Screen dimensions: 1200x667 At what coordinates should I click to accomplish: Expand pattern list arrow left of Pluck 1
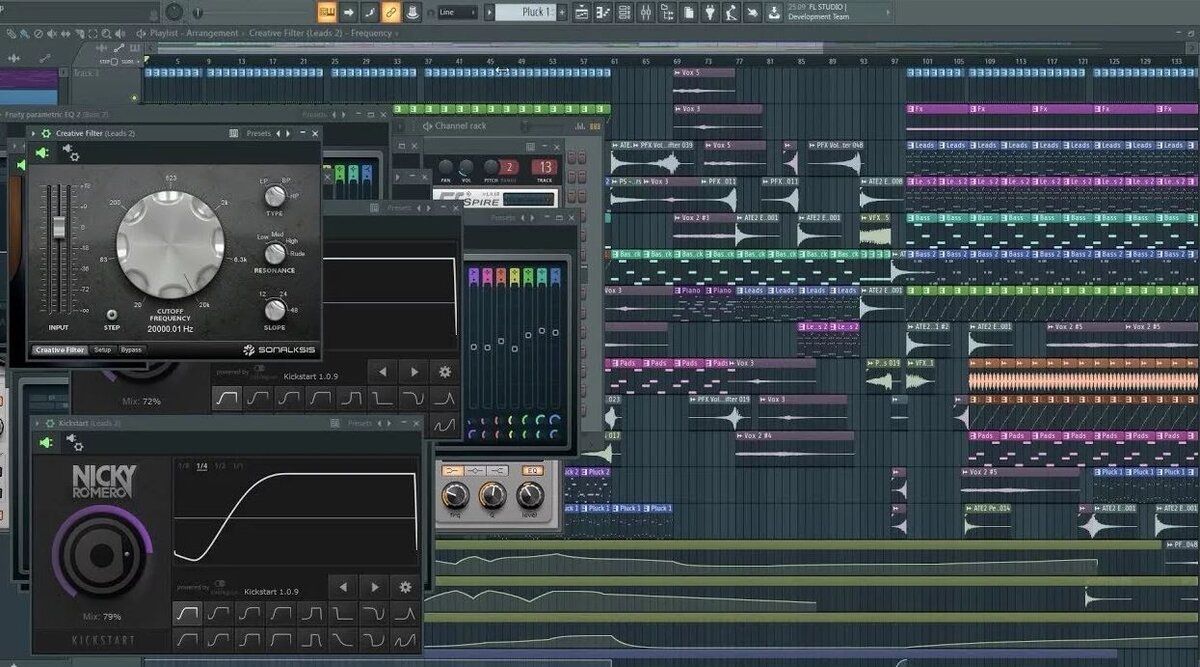(x=489, y=12)
